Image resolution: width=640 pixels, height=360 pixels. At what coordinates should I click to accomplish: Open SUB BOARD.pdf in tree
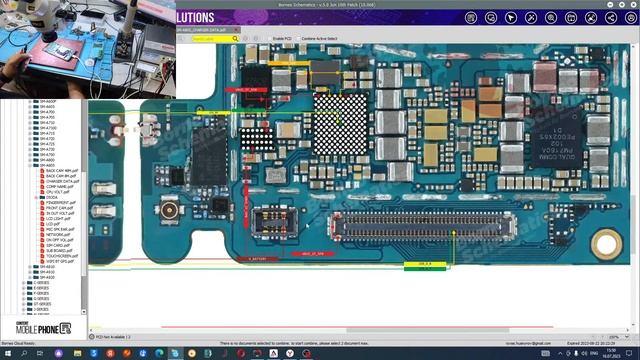[59, 251]
